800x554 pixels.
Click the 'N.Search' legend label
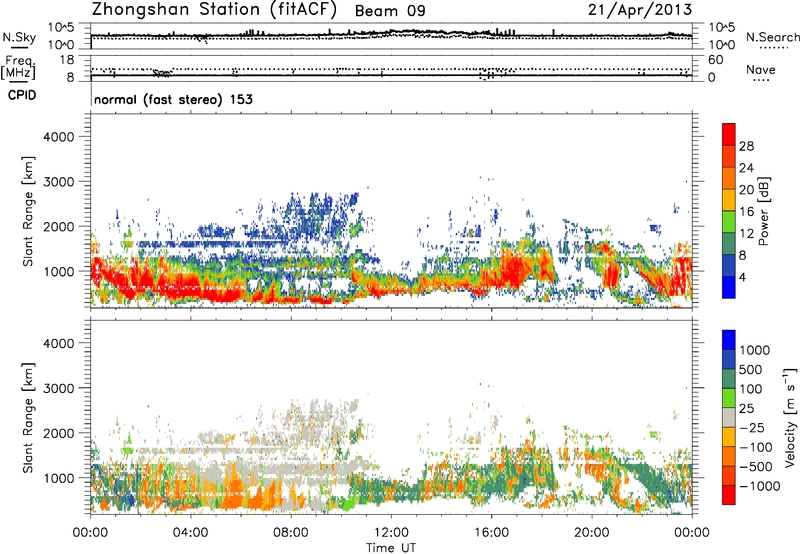click(772, 37)
